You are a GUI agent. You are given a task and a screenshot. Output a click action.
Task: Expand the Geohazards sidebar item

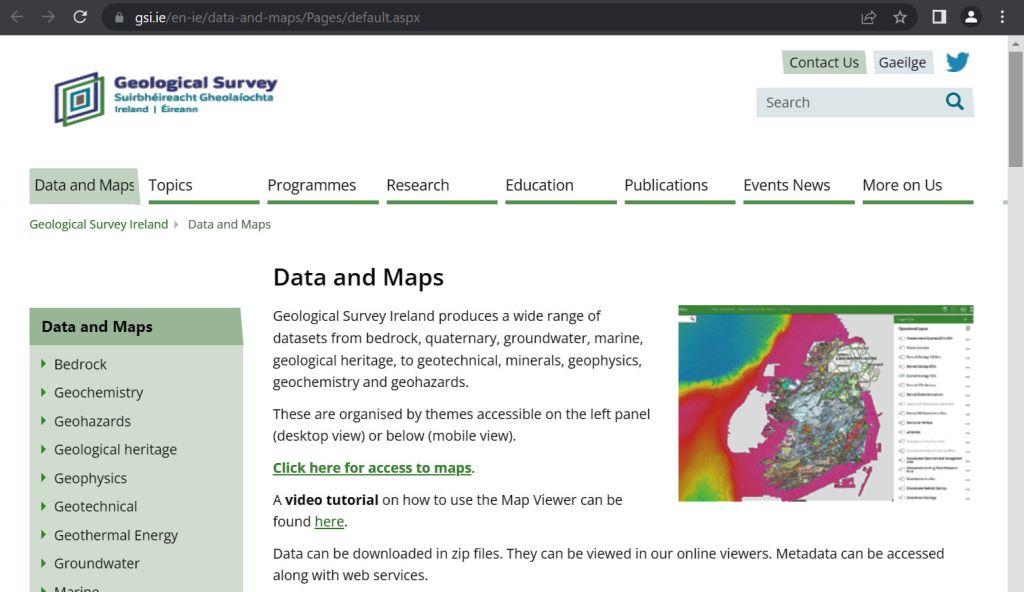coord(92,421)
